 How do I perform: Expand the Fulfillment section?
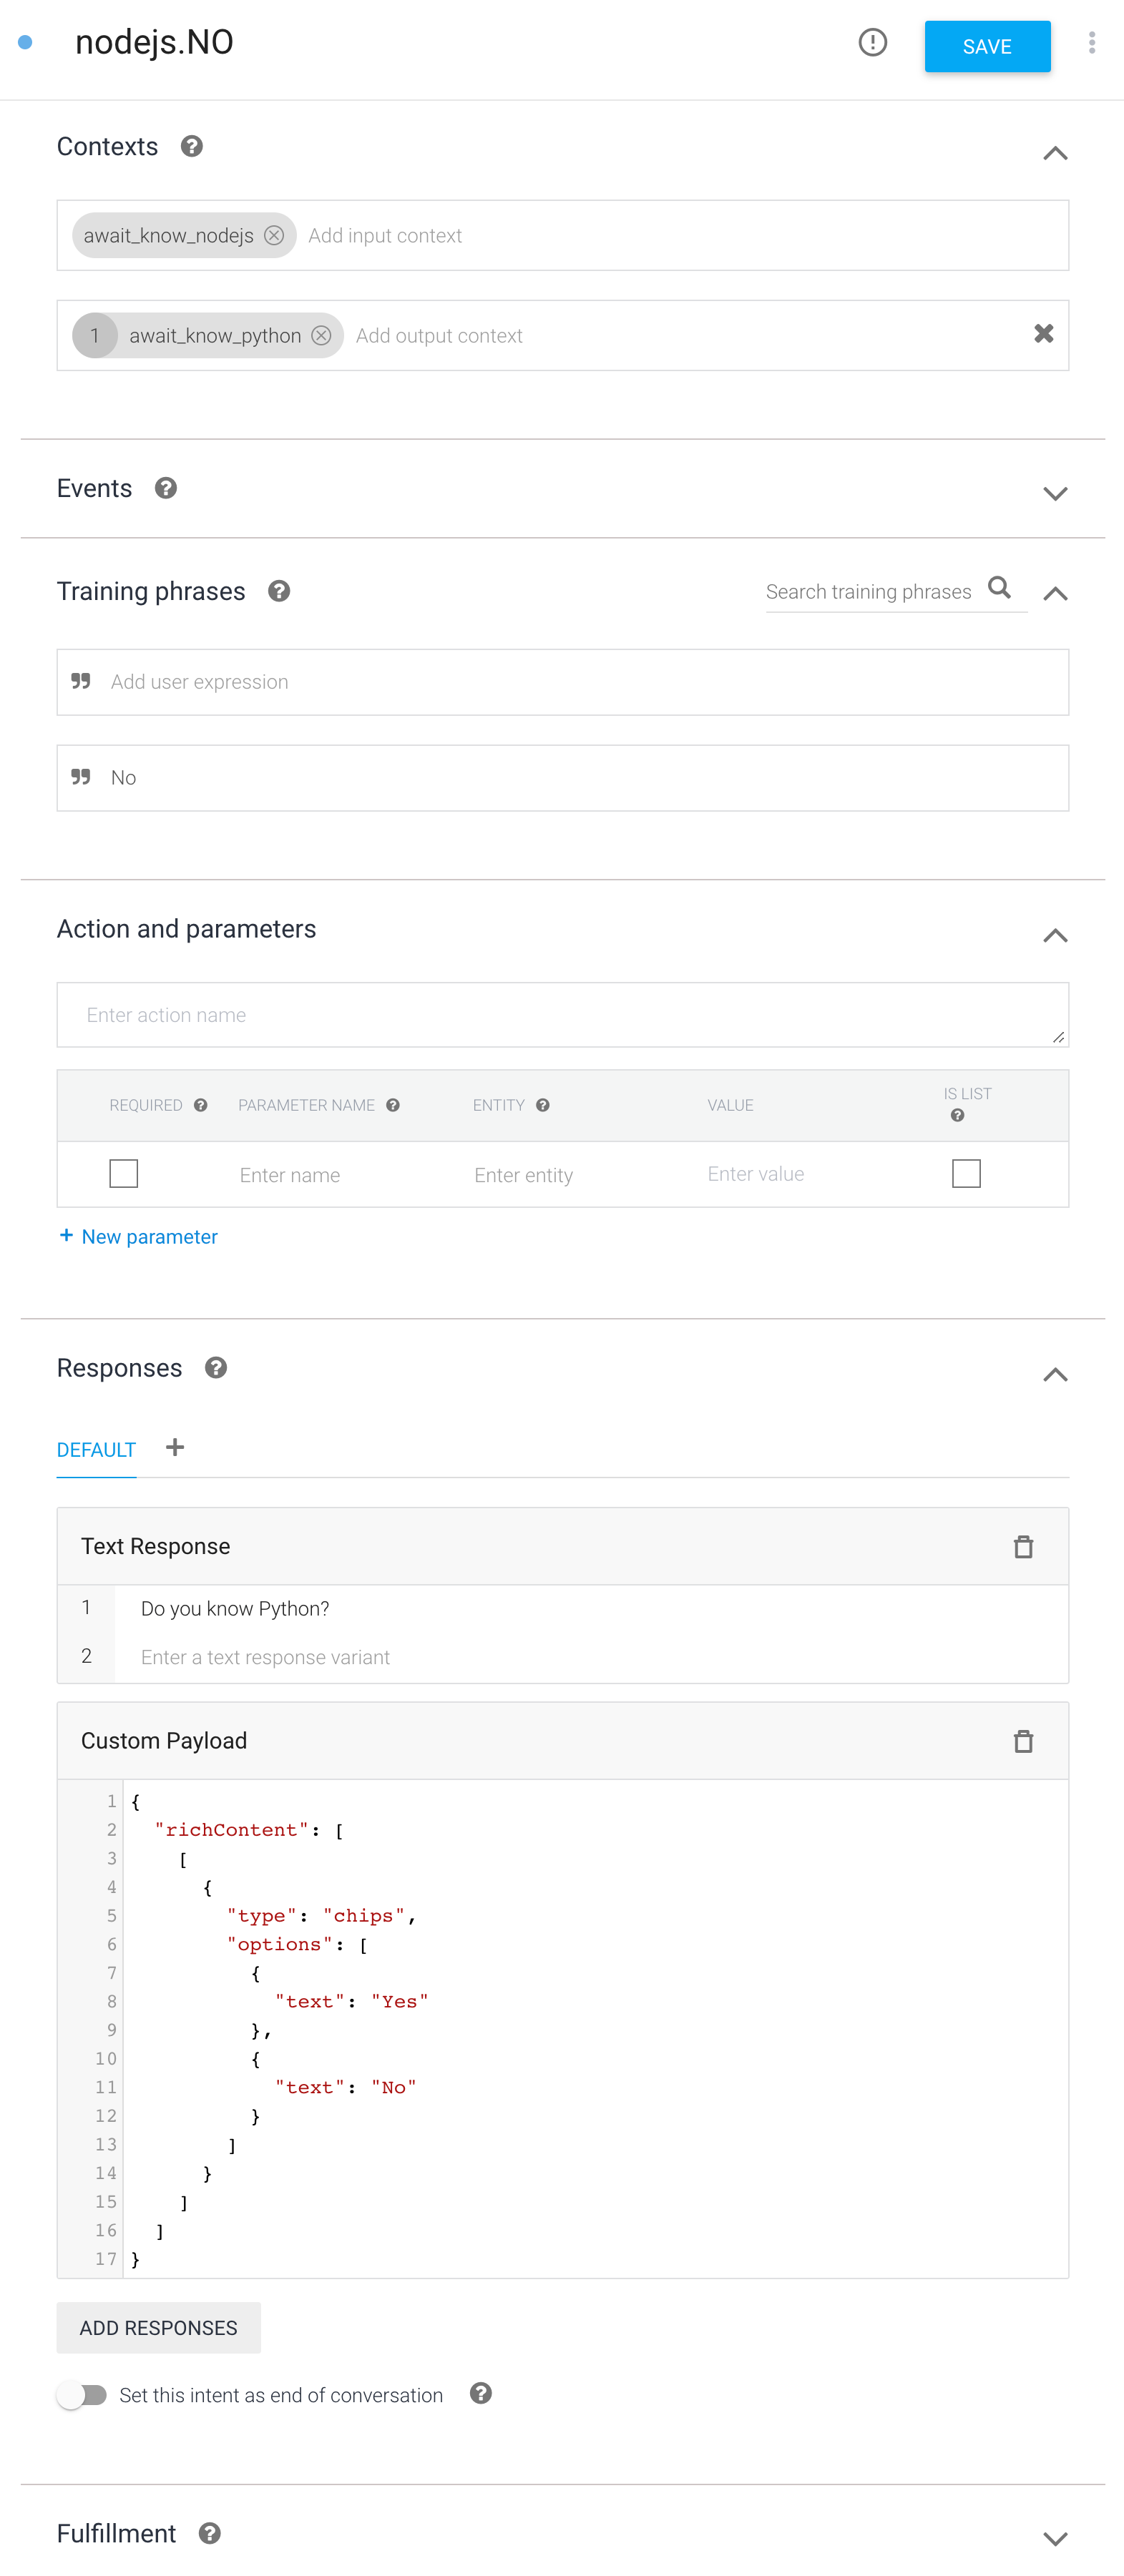click(x=1055, y=2538)
